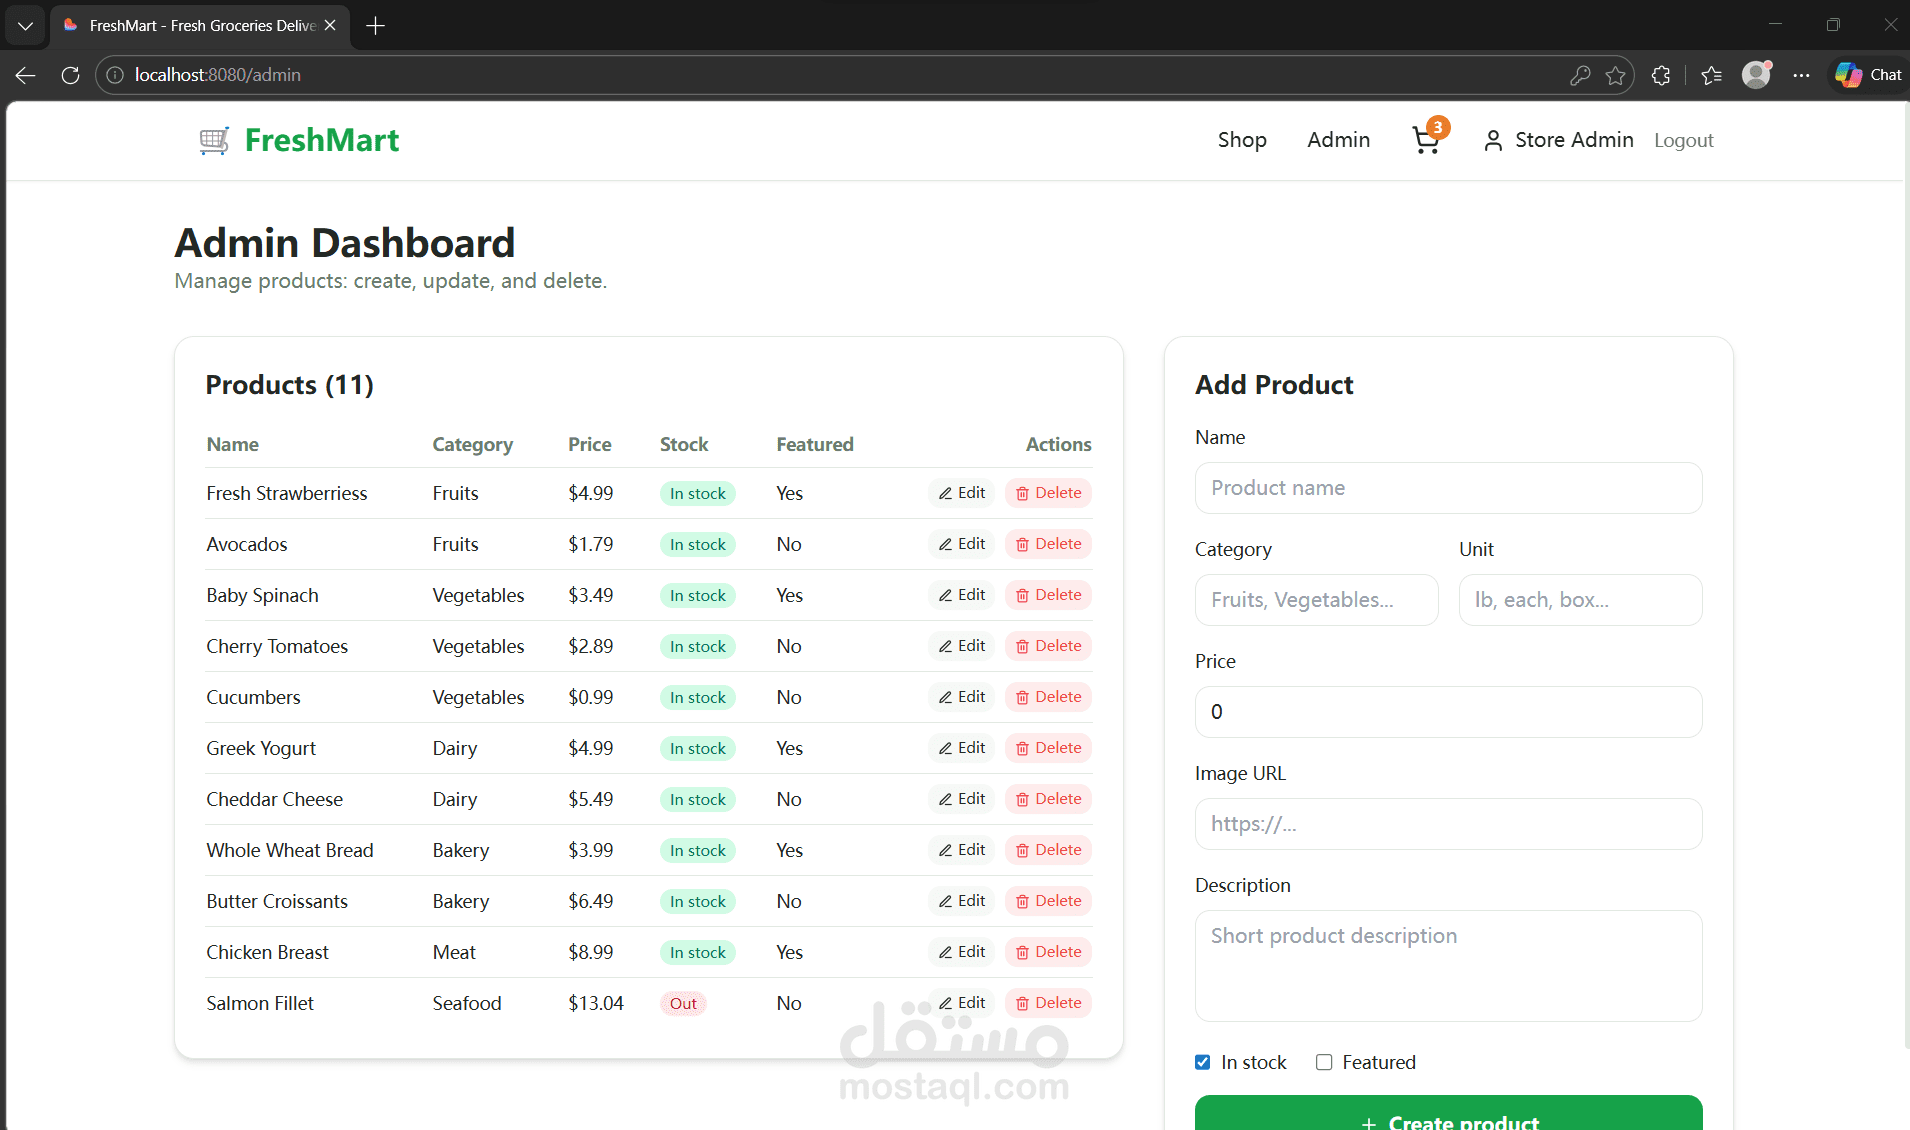The image size is (1910, 1130).
Task: Edit the Greek Yogurt product
Action: click(962, 748)
